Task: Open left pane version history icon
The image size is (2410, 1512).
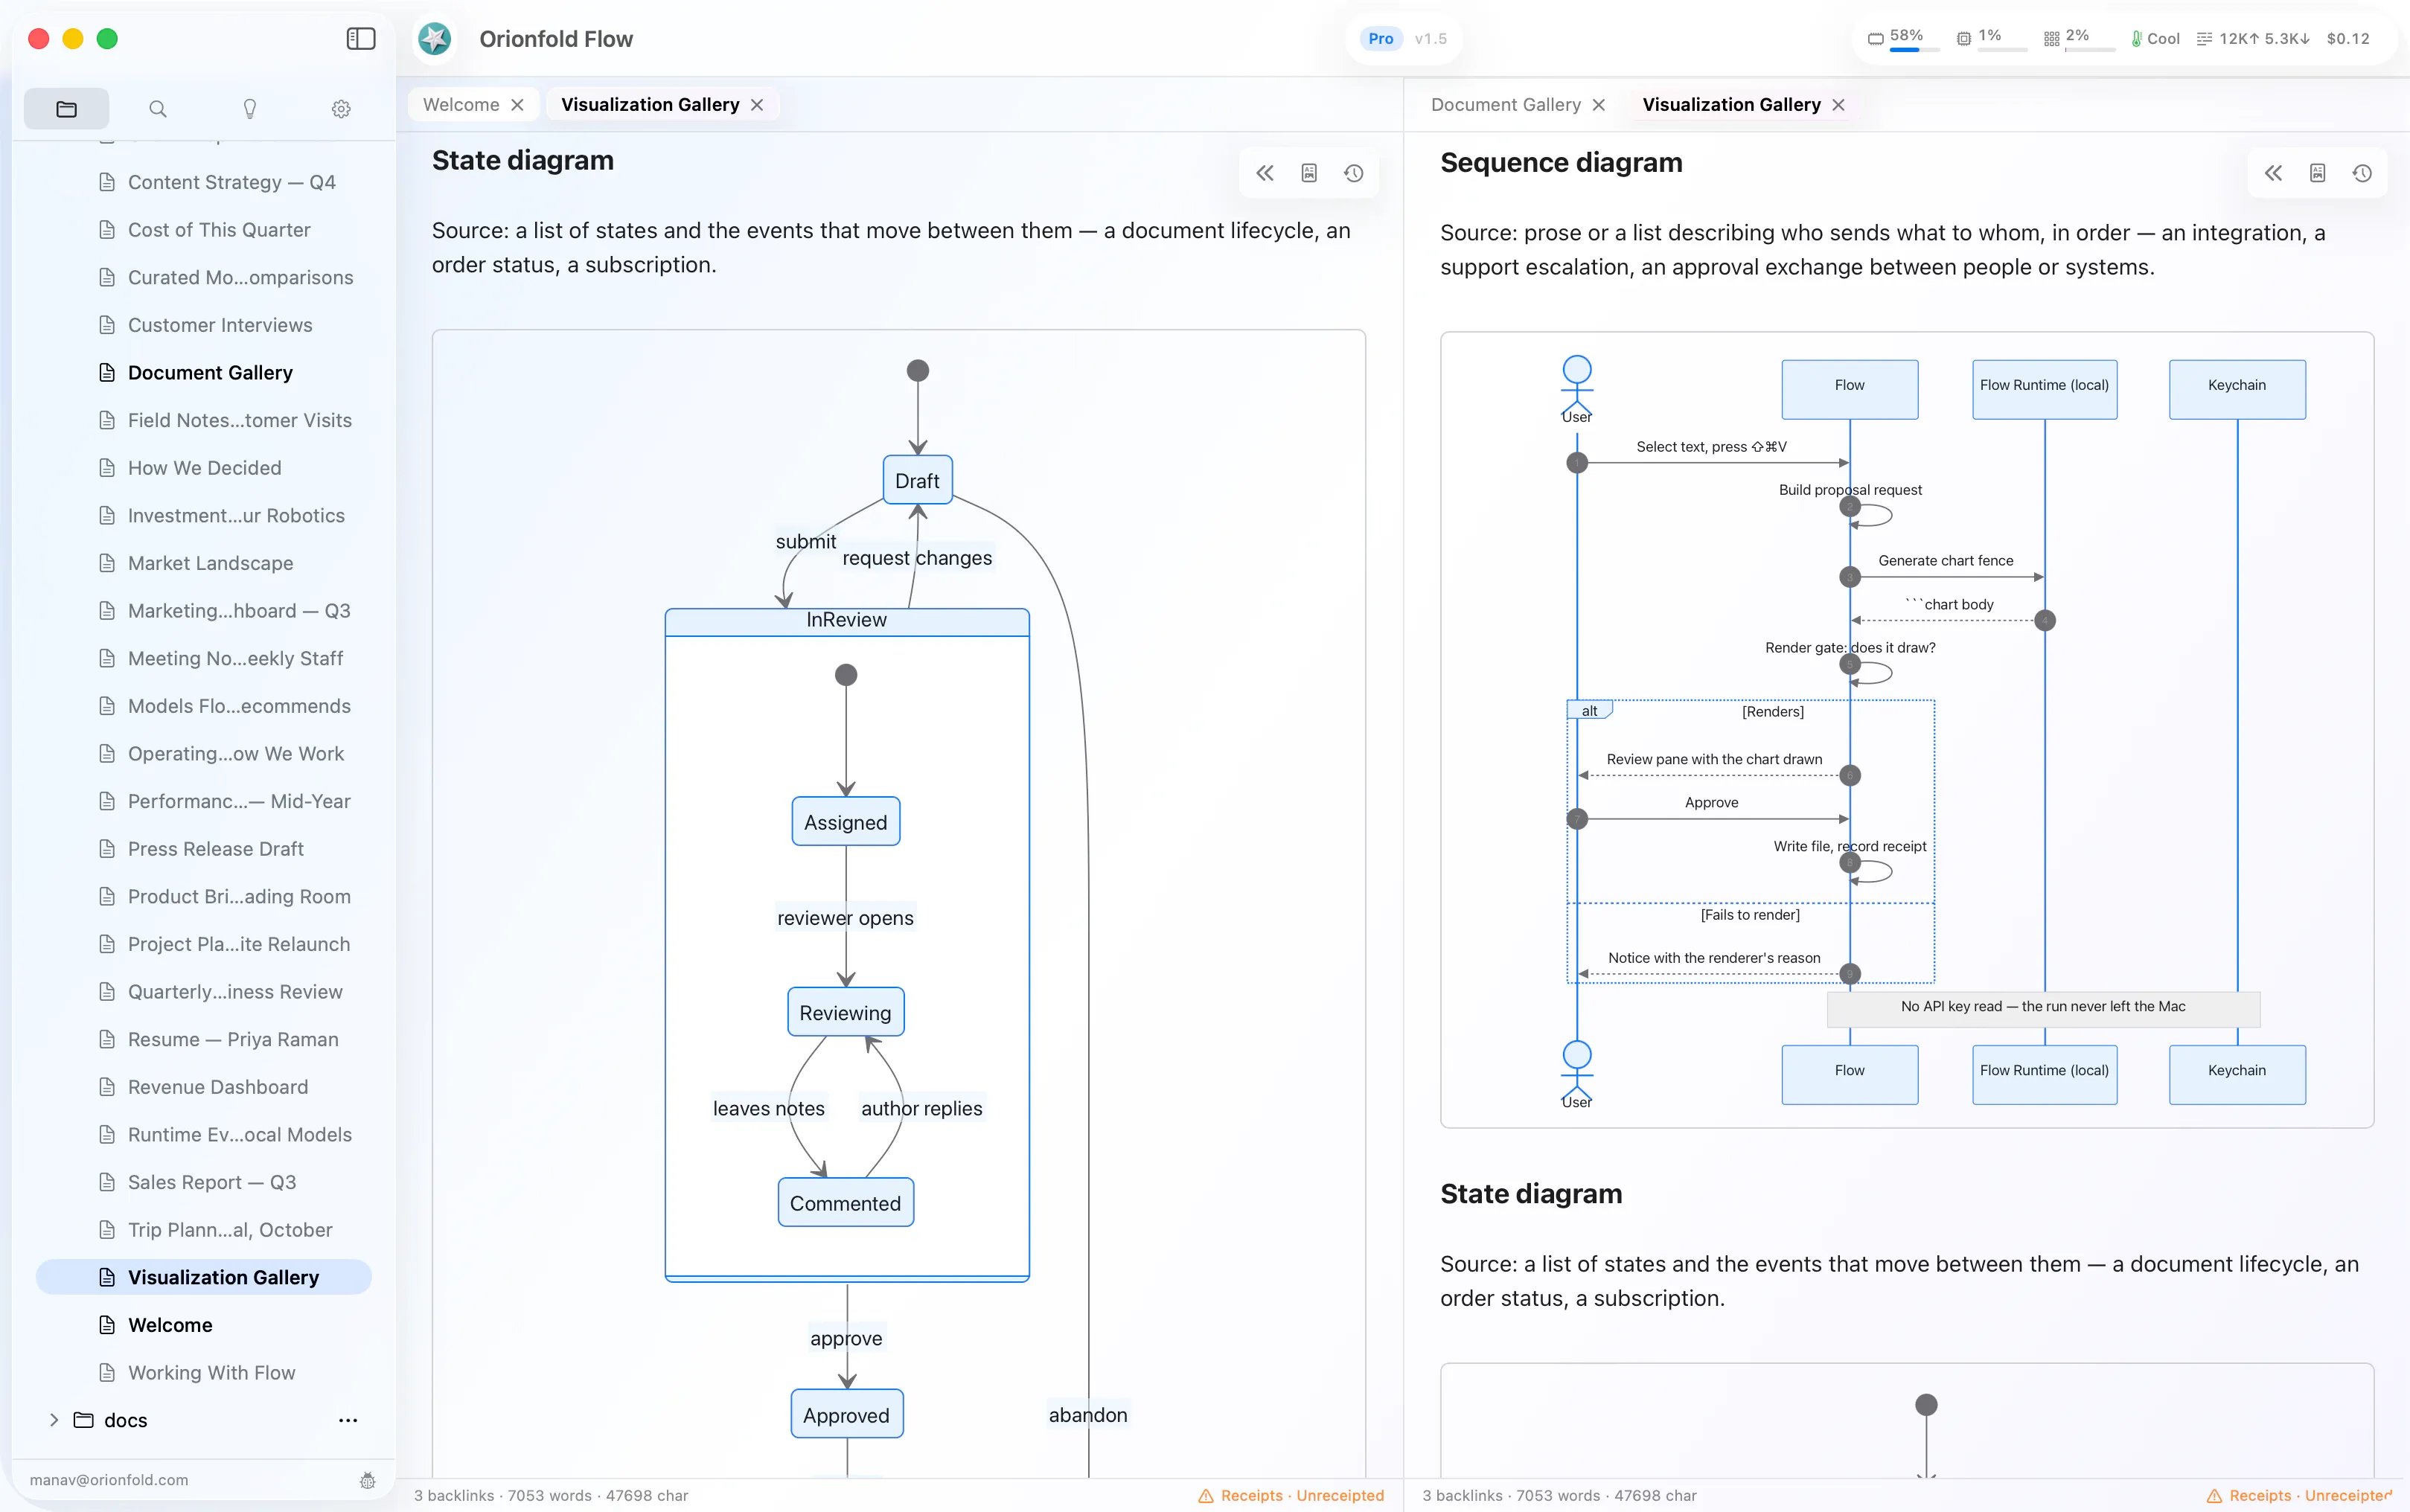Action: (1353, 173)
